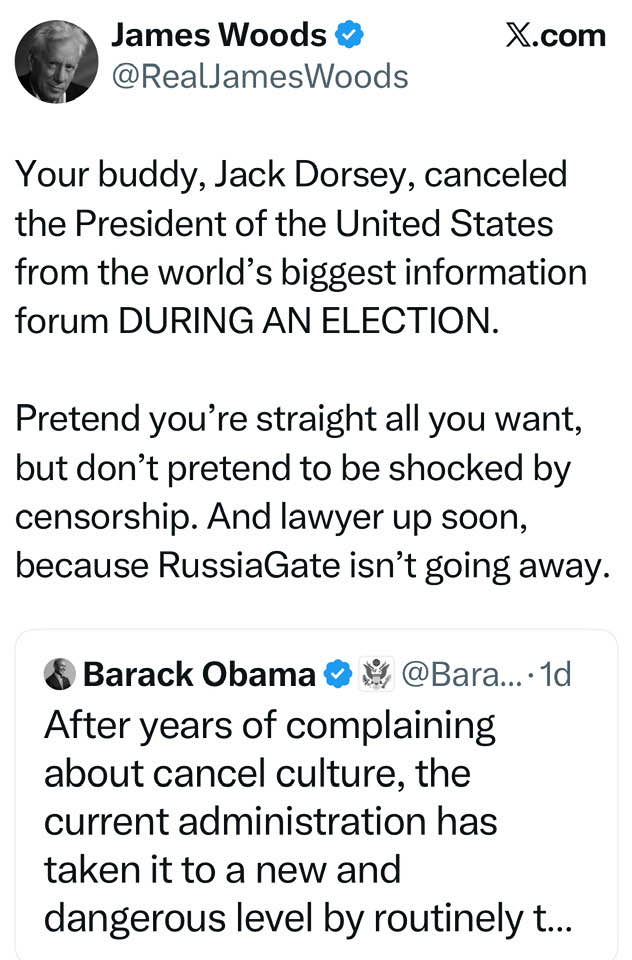Click the government seal badge beside Obama's checkmark
The width and height of the screenshot is (632, 960).
[x=377, y=675]
